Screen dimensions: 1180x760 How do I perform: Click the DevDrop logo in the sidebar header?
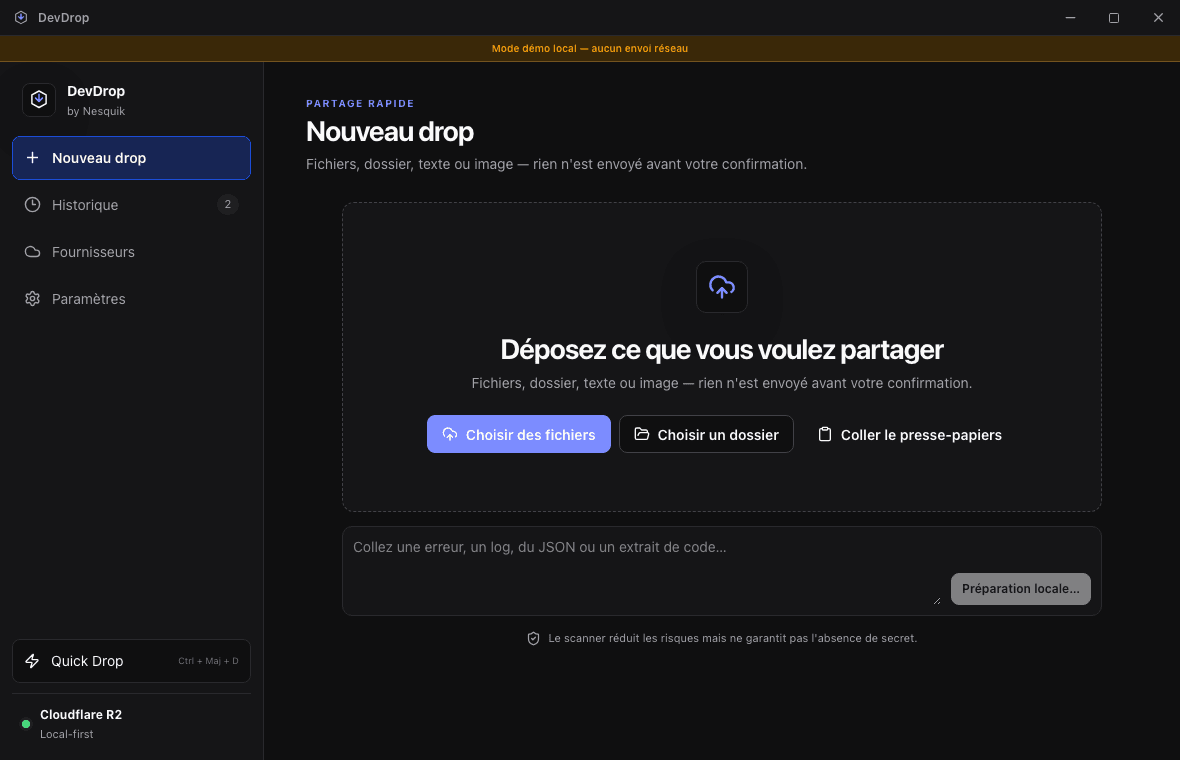(38, 100)
